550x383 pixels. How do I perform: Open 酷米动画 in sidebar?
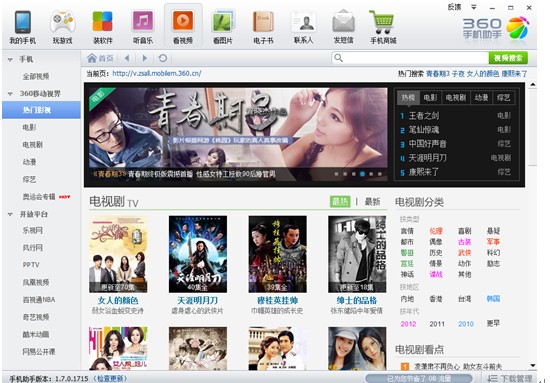coord(36,334)
